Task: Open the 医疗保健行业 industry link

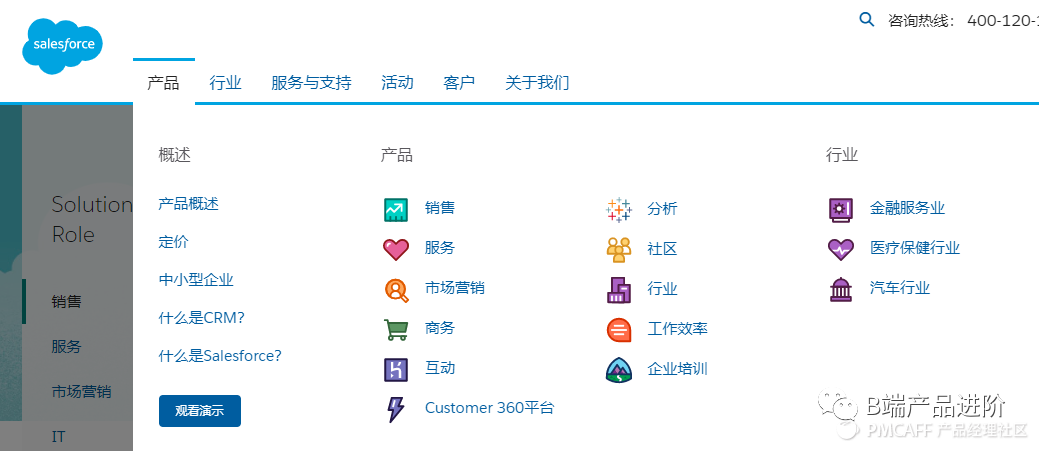Action: point(915,248)
